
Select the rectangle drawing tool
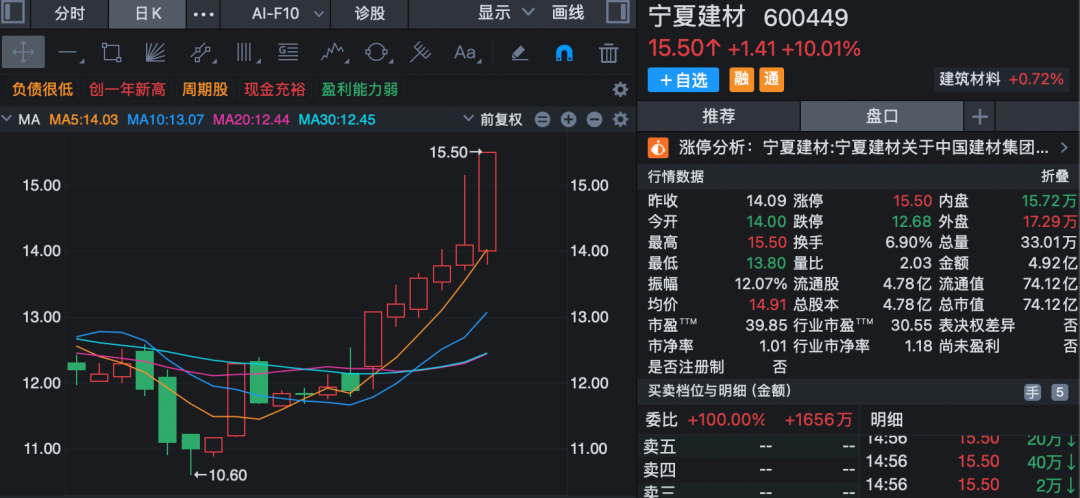coord(112,52)
